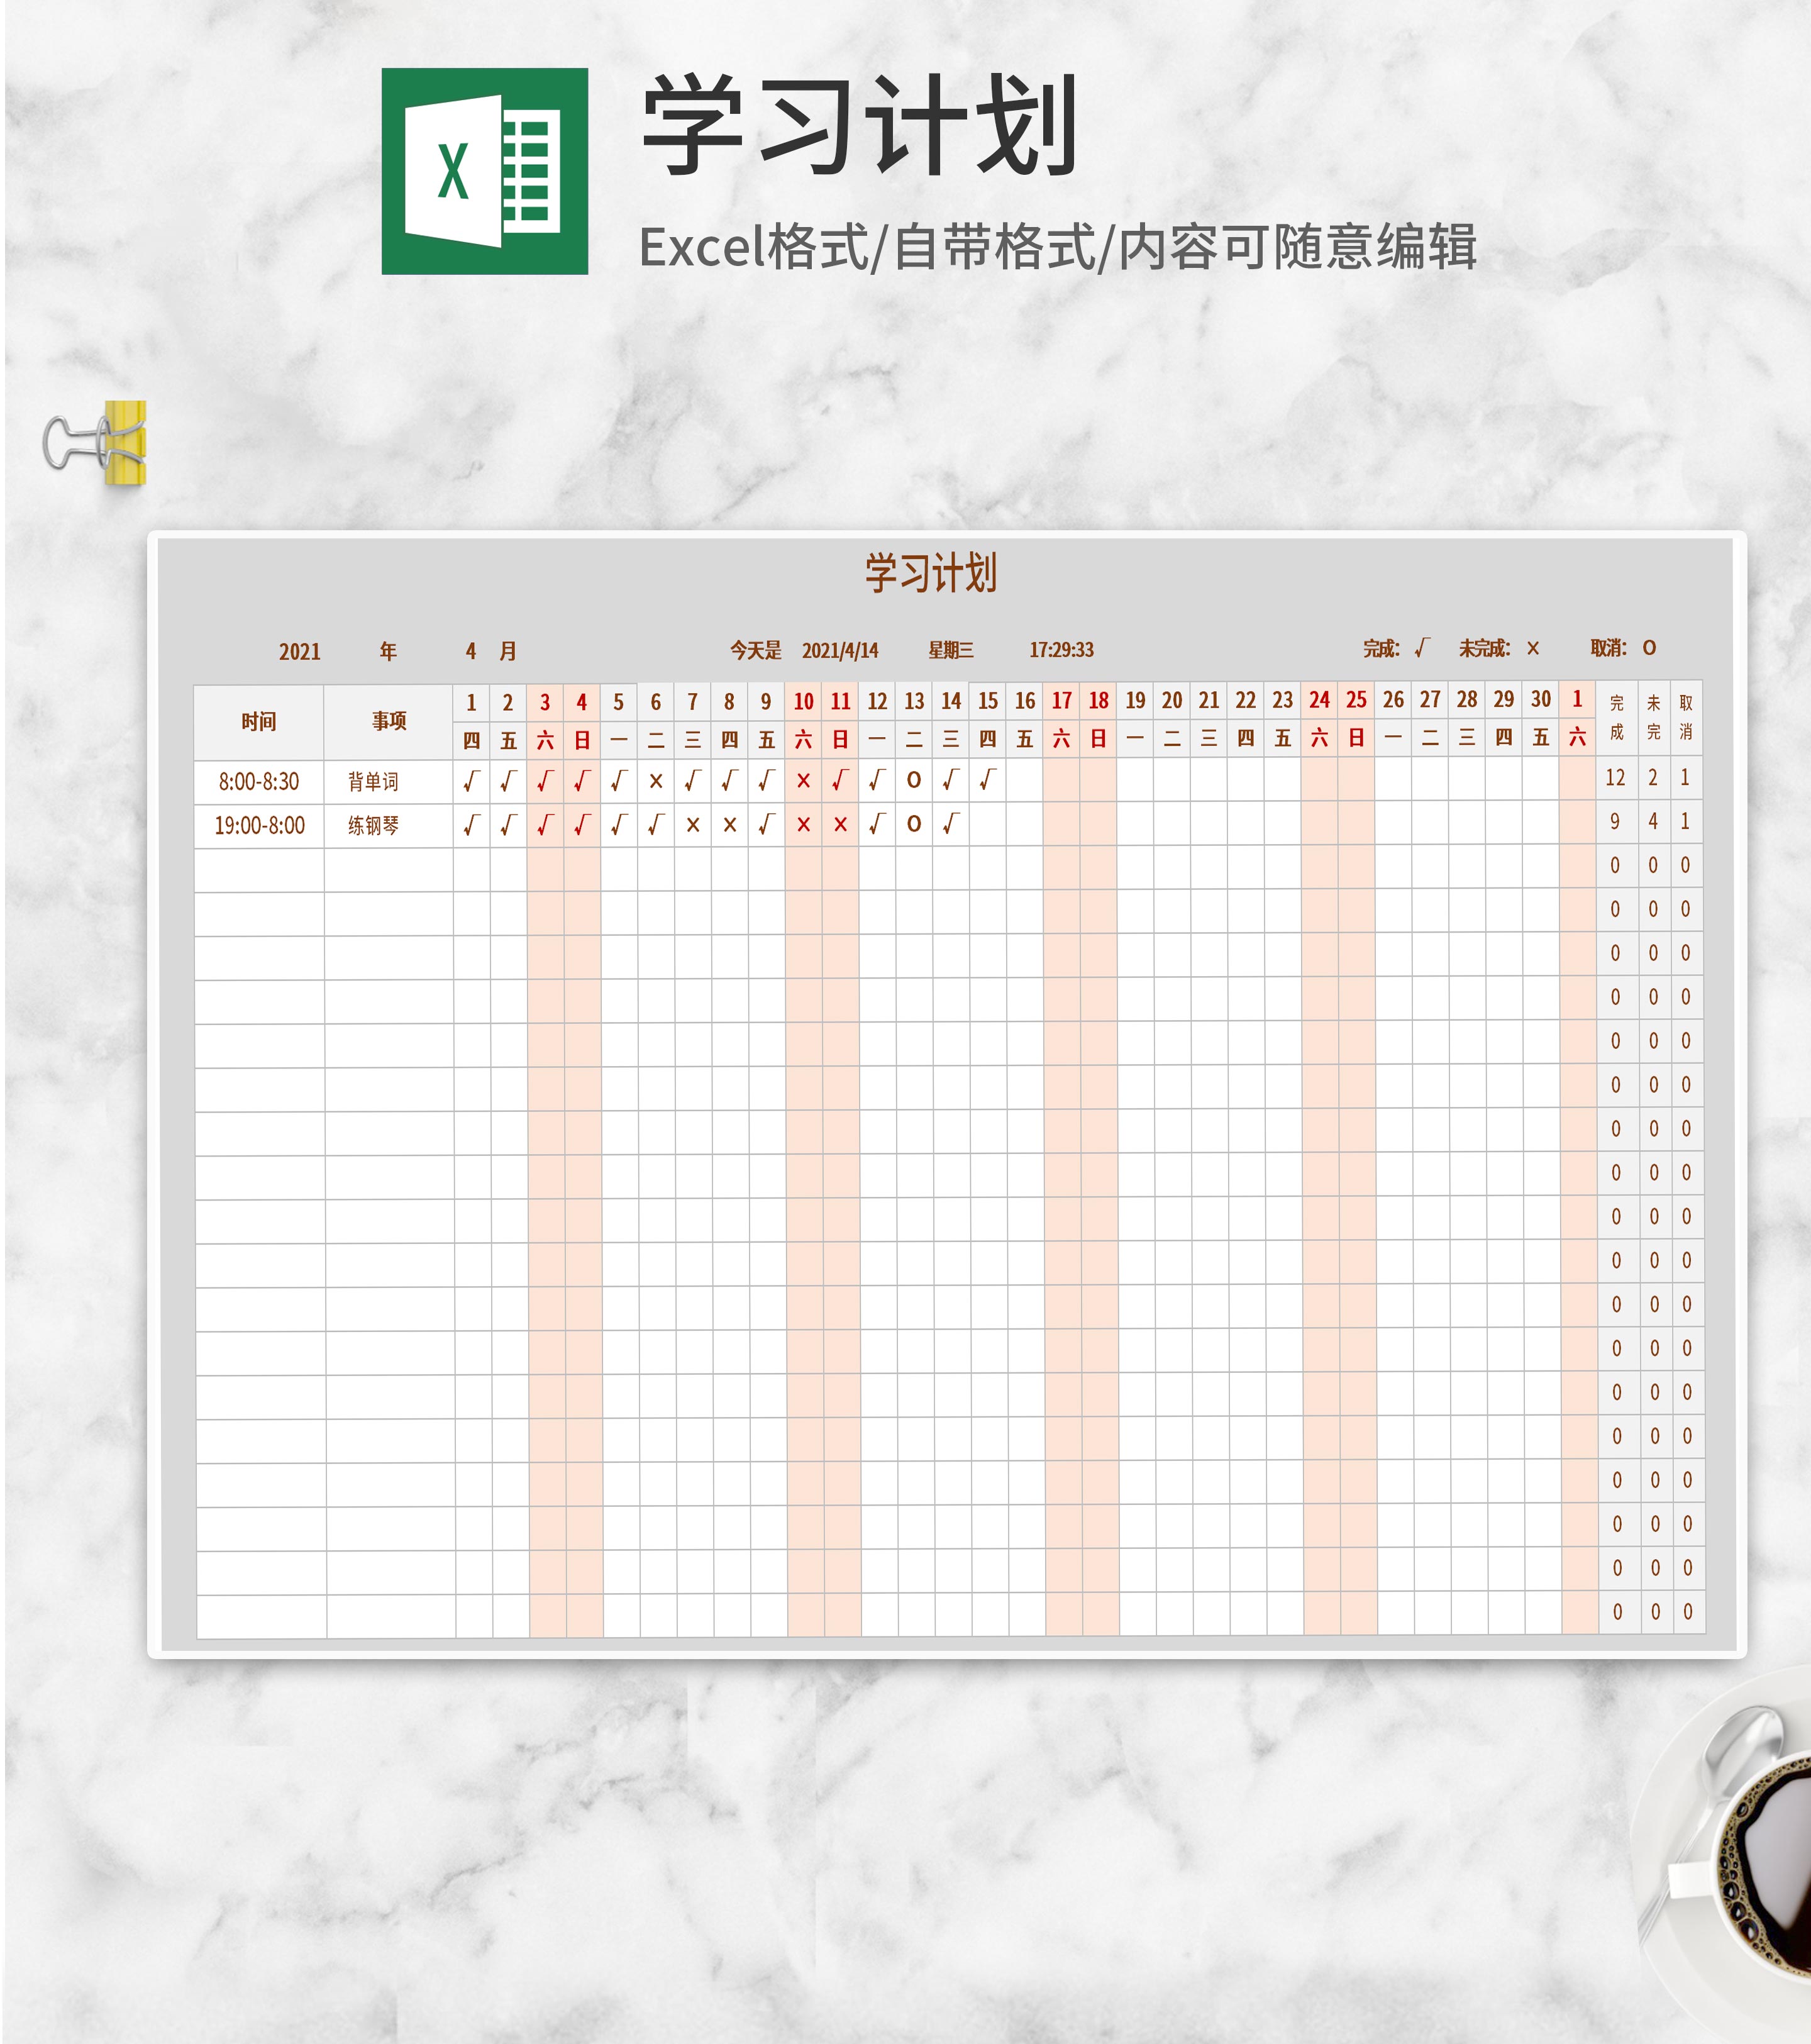This screenshot has height=2044, width=1811.
Task: Click the red 六 weekday label under day 17
Action: (1061, 738)
